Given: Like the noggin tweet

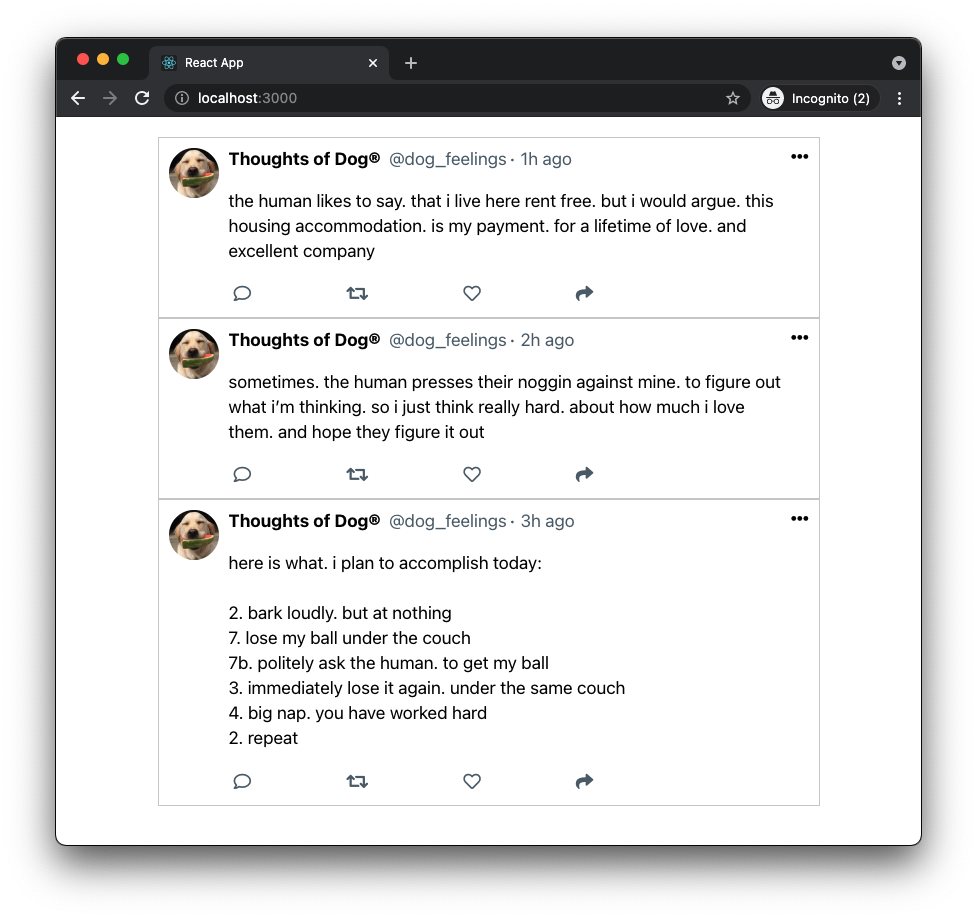Looking at the screenshot, I should [x=472, y=474].
